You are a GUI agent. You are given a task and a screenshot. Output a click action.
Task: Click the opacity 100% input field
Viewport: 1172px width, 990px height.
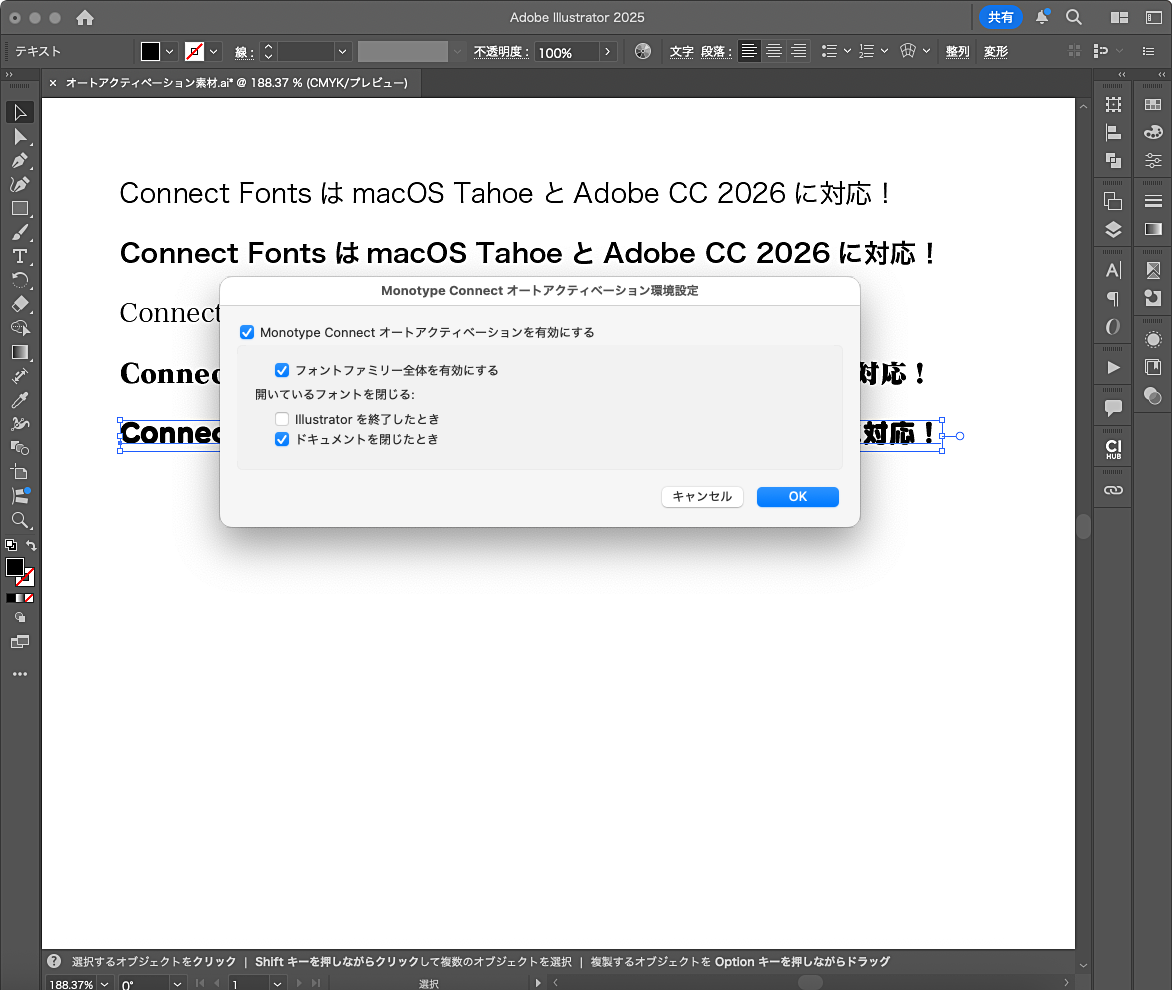tap(567, 52)
